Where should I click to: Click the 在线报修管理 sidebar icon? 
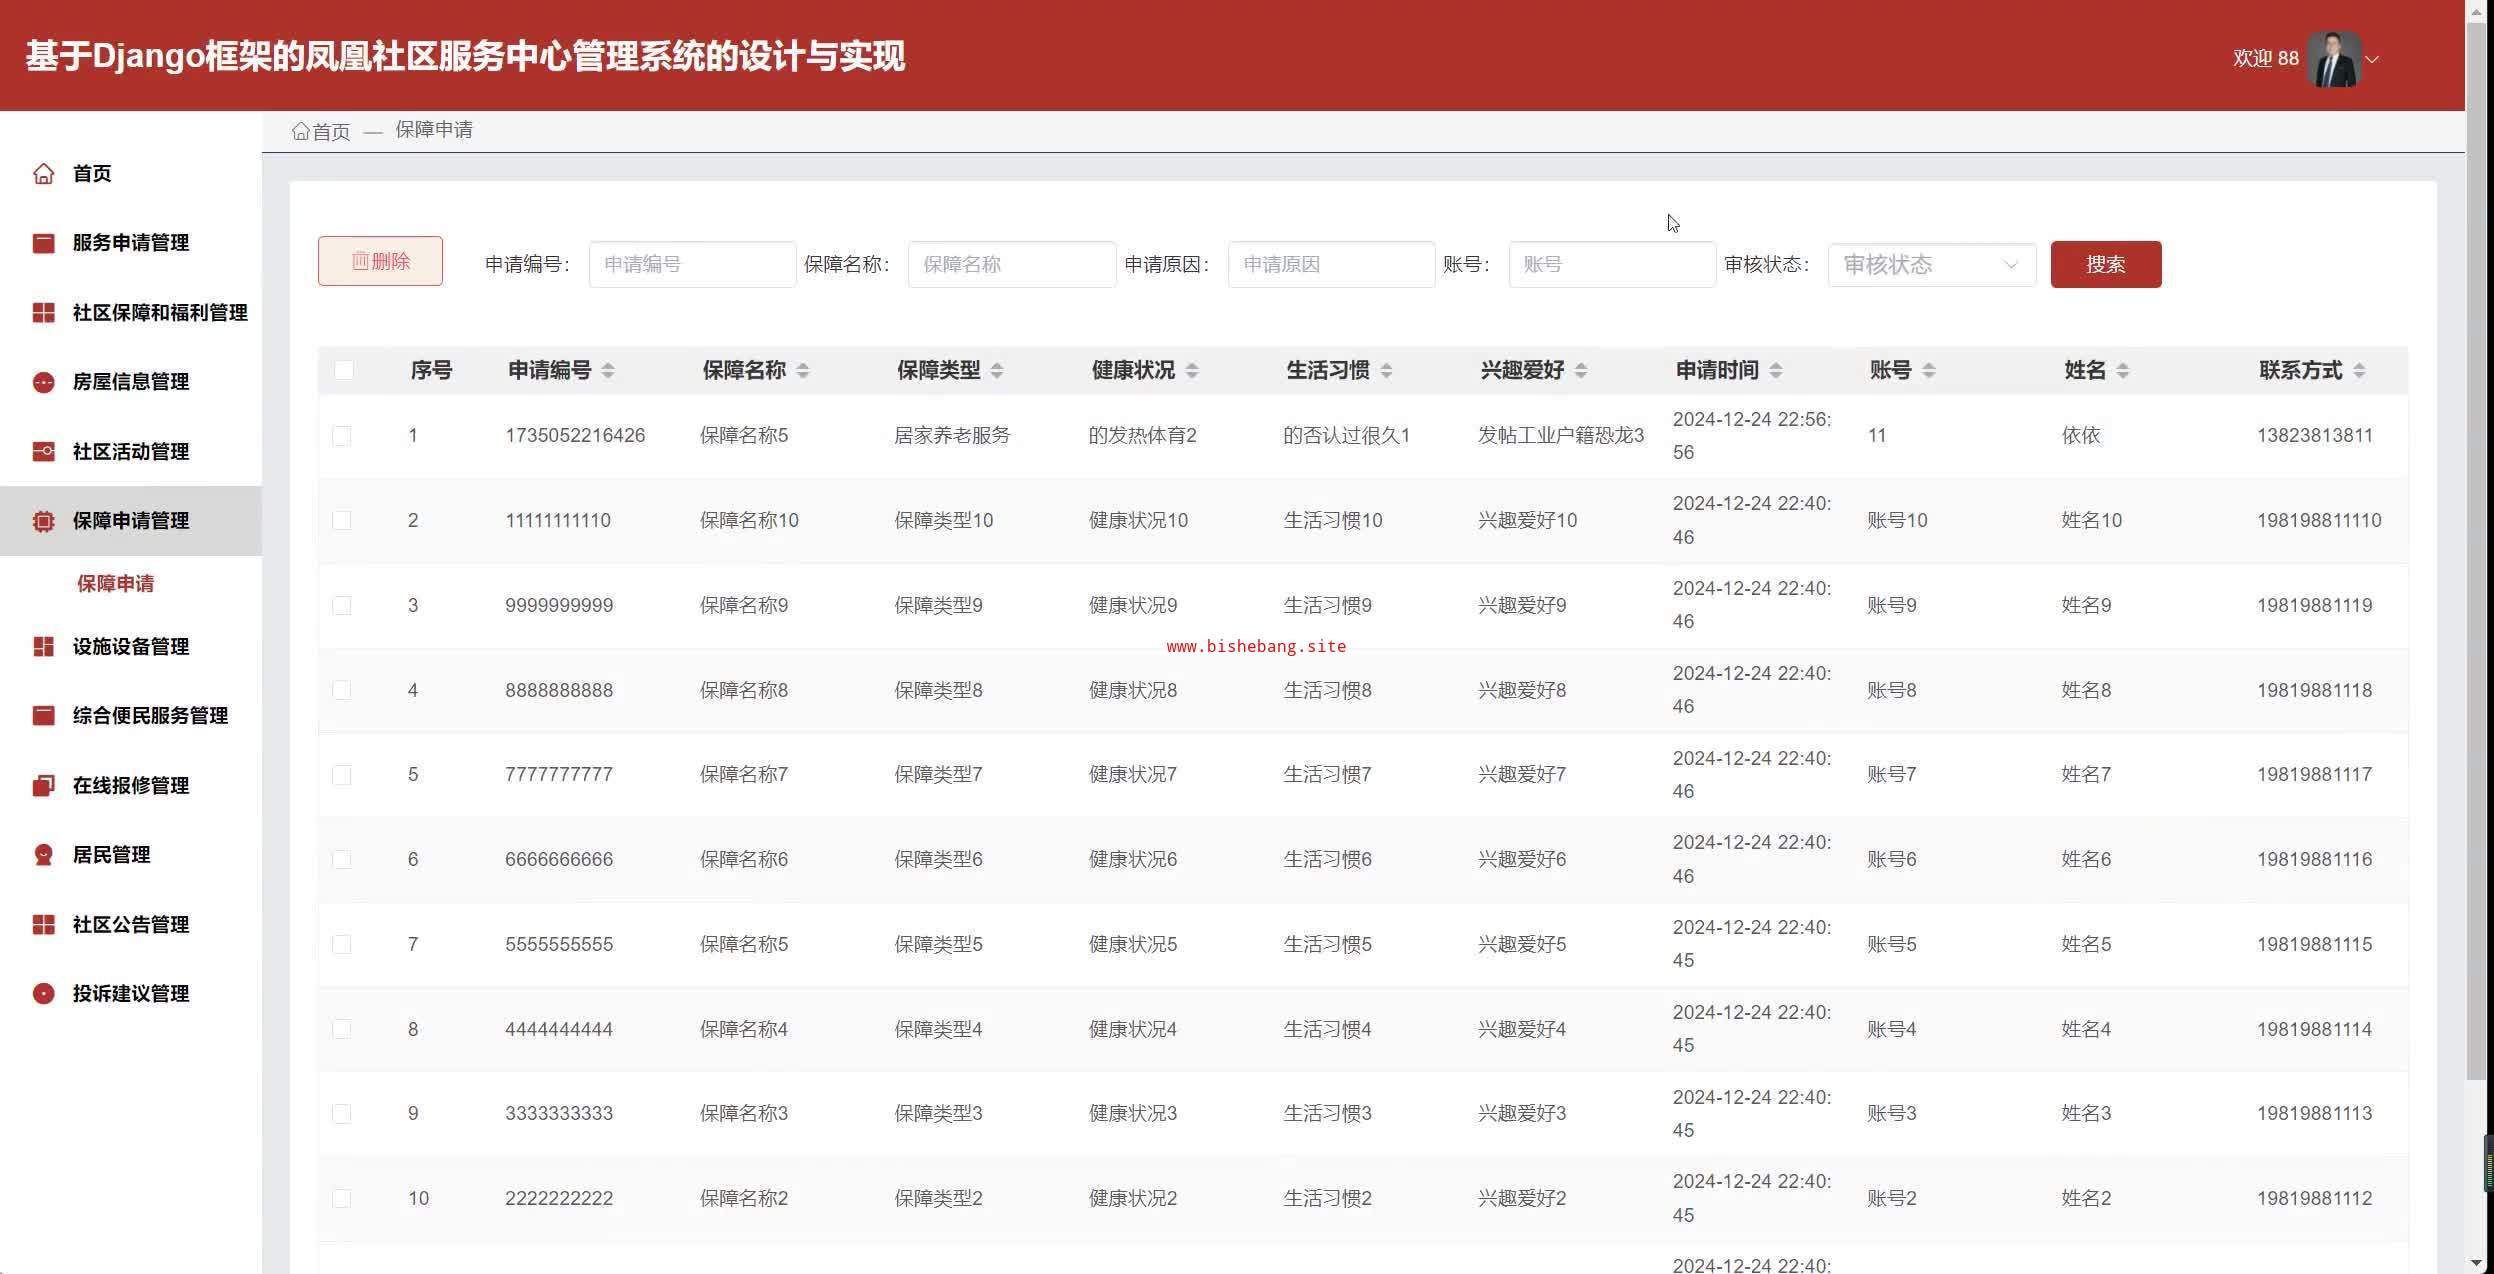pyautogui.click(x=43, y=786)
